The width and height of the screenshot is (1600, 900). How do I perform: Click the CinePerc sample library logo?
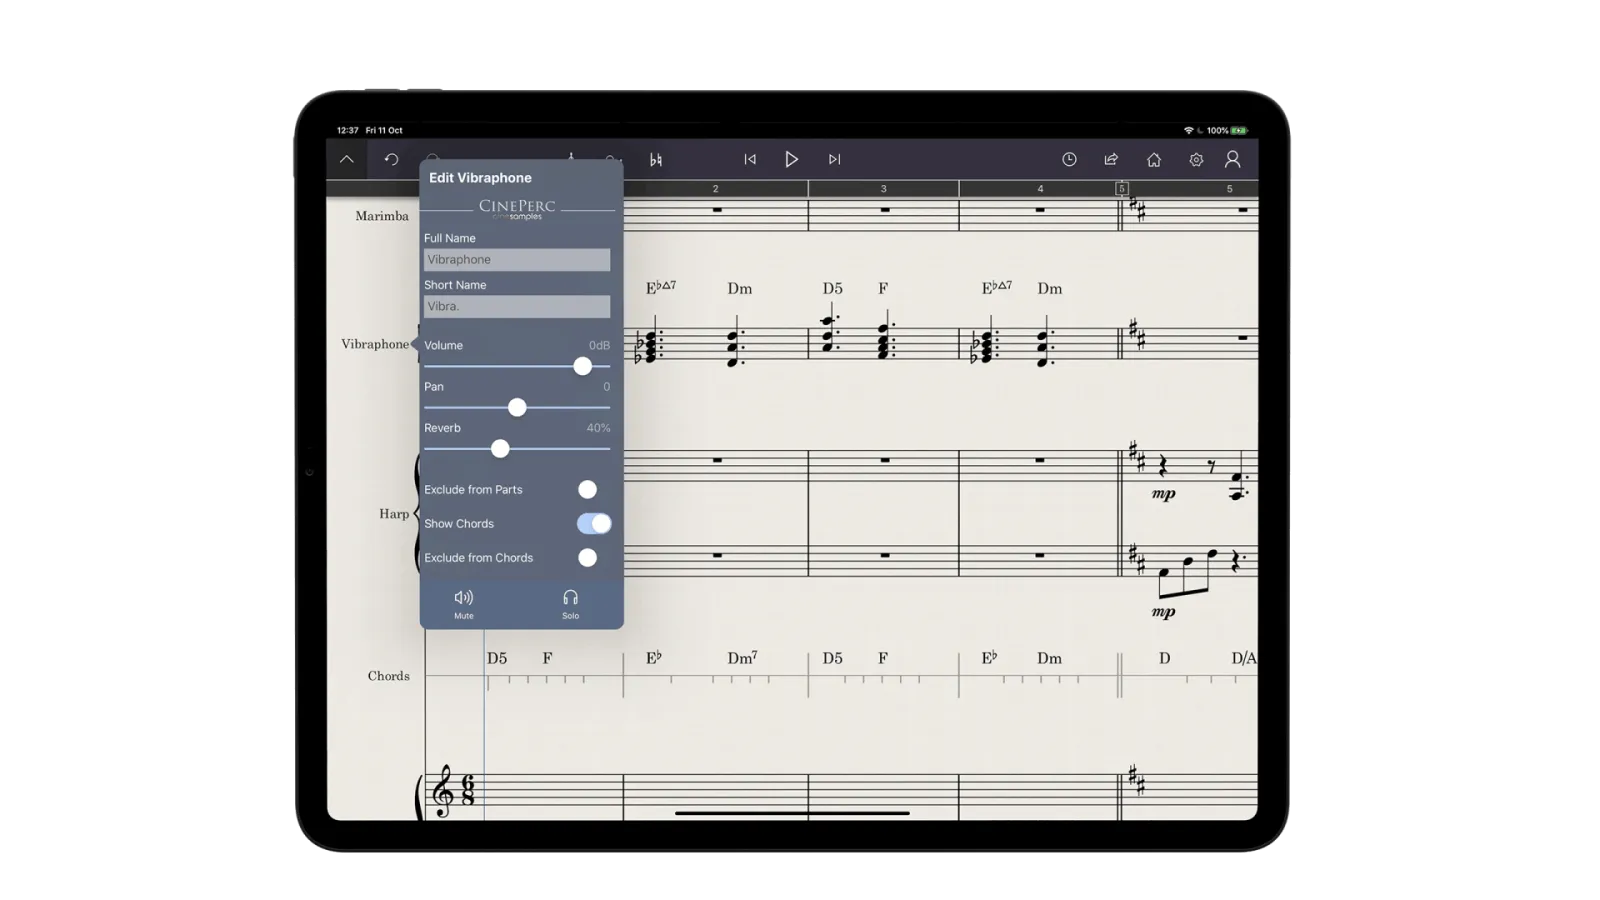point(517,209)
